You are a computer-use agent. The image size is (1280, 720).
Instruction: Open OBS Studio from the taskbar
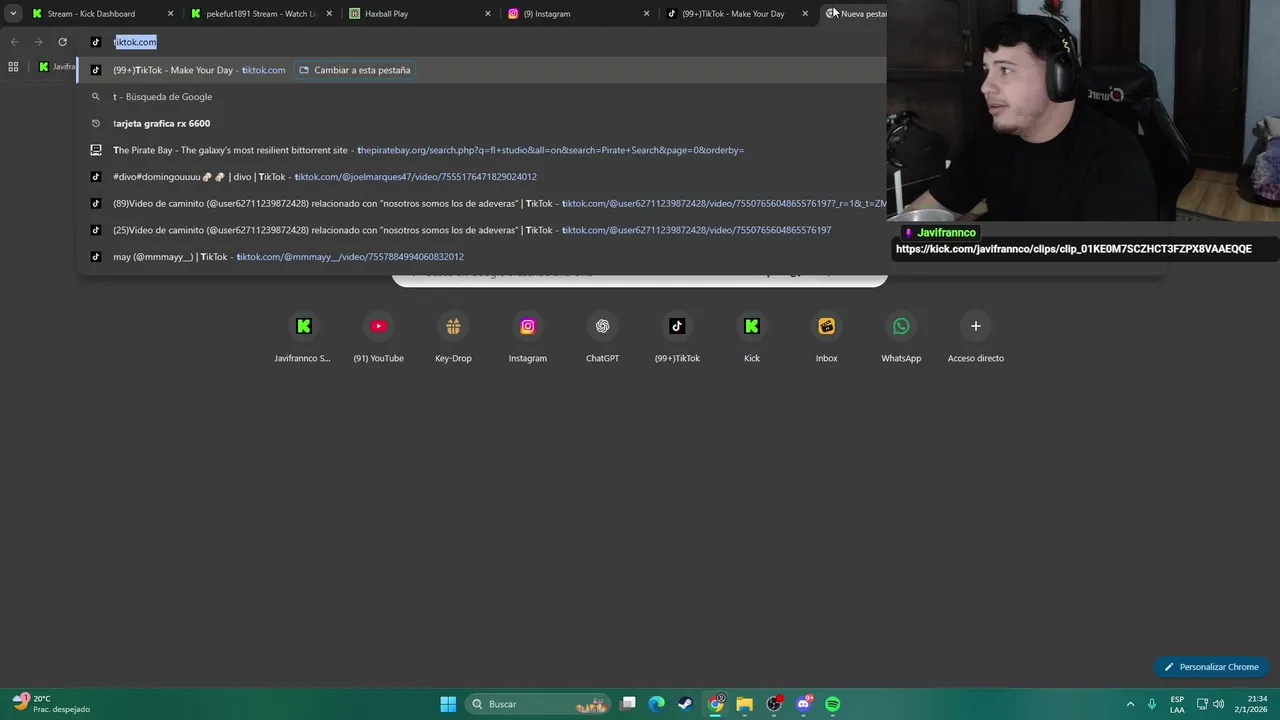(774, 704)
